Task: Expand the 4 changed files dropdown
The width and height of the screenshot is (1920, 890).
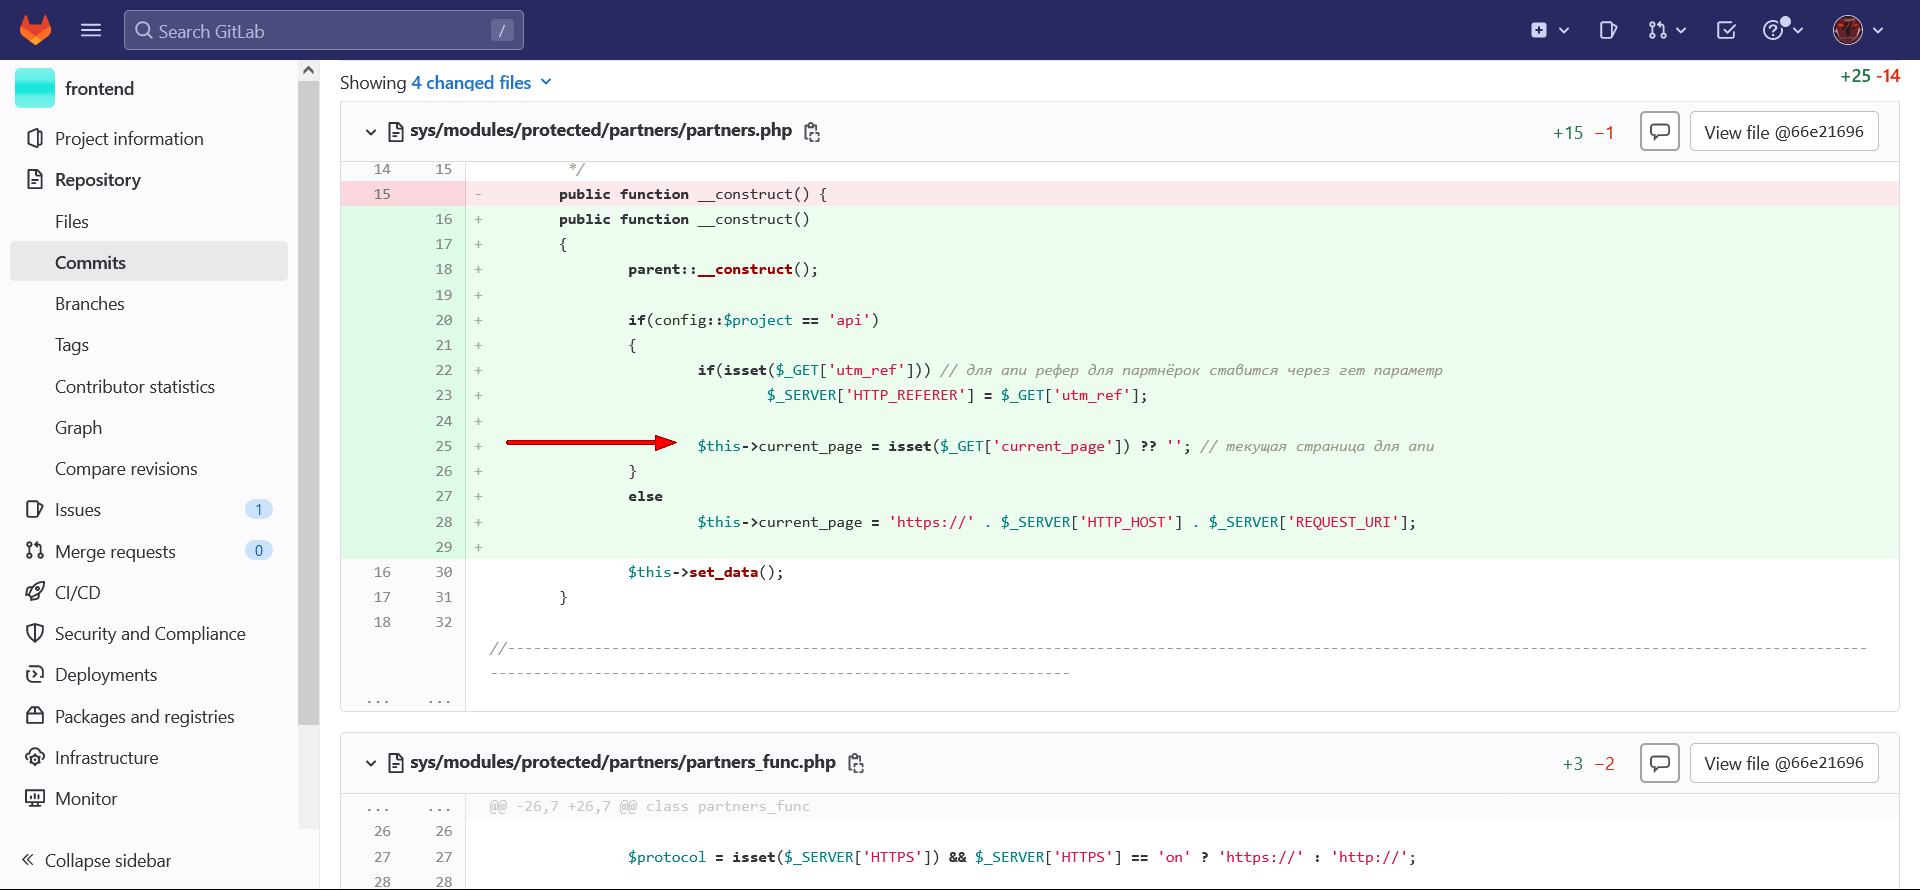Action: click(x=481, y=83)
